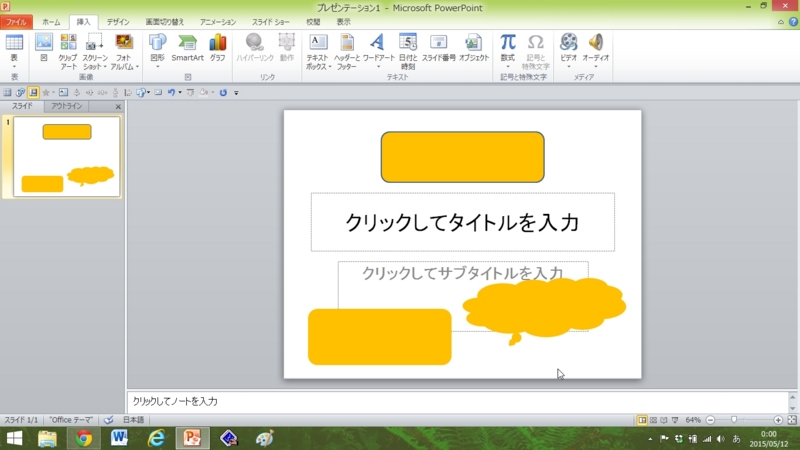Click the zoom slider handle
The width and height of the screenshot is (800, 450).
coord(734,420)
